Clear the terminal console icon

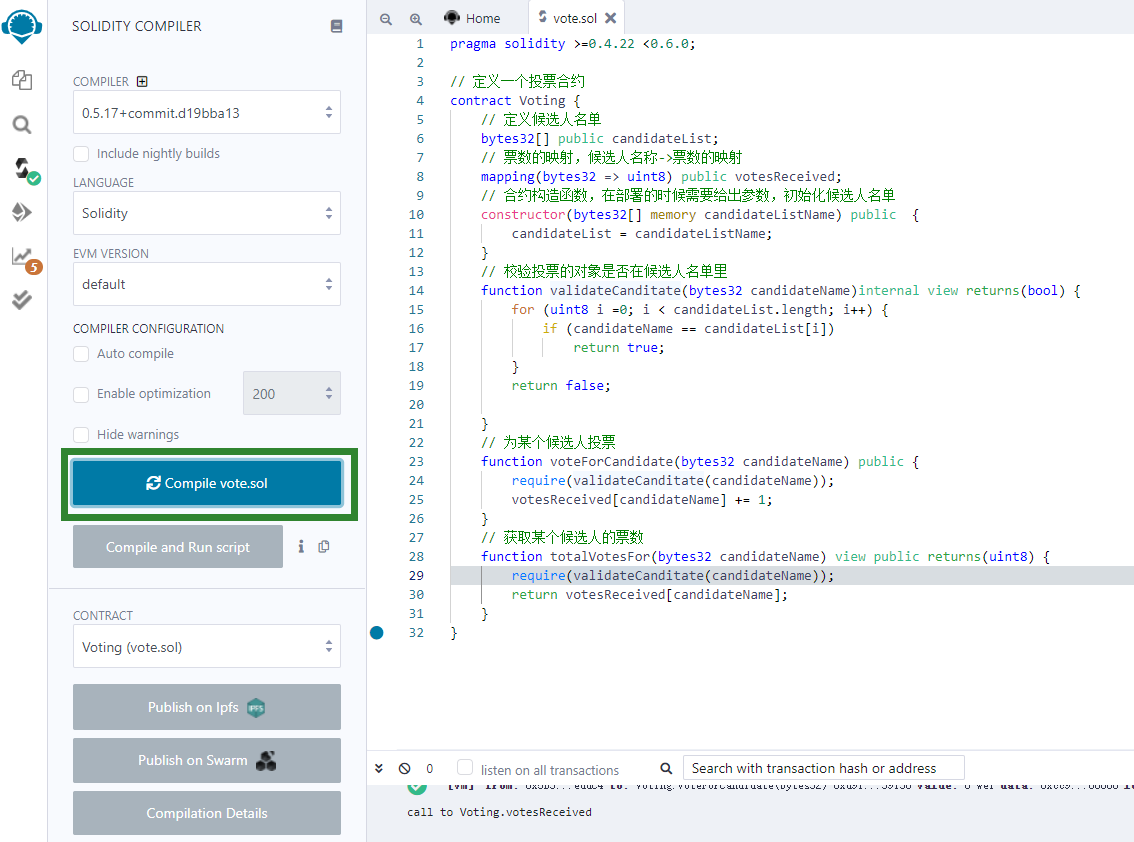coord(405,768)
